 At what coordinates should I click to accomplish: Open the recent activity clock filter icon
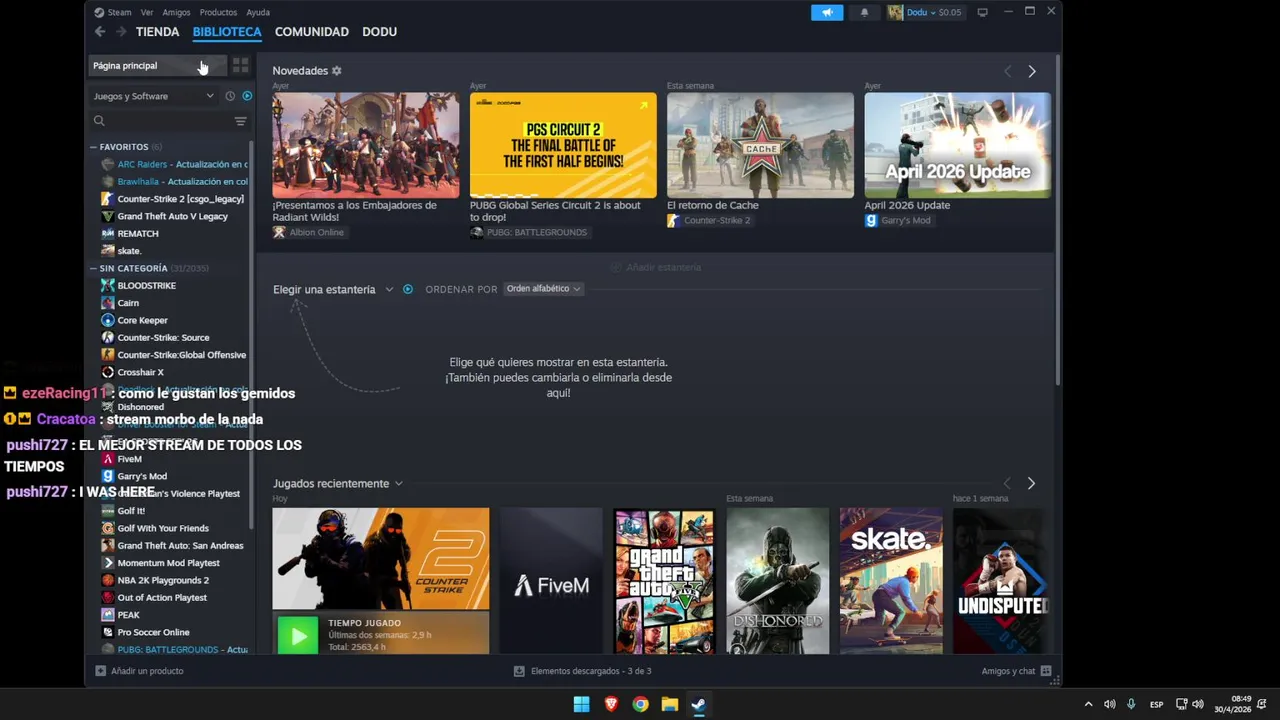pyautogui.click(x=230, y=96)
